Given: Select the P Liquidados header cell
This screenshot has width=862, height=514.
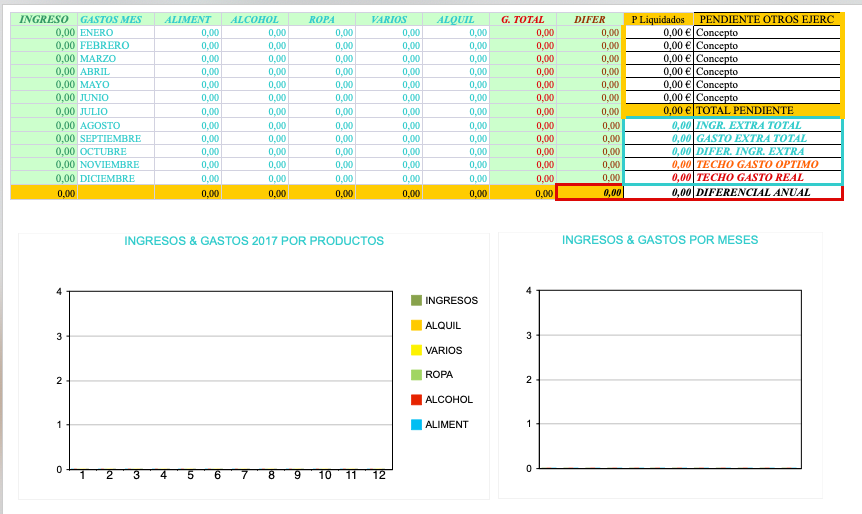Looking at the screenshot, I should pos(658,19).
